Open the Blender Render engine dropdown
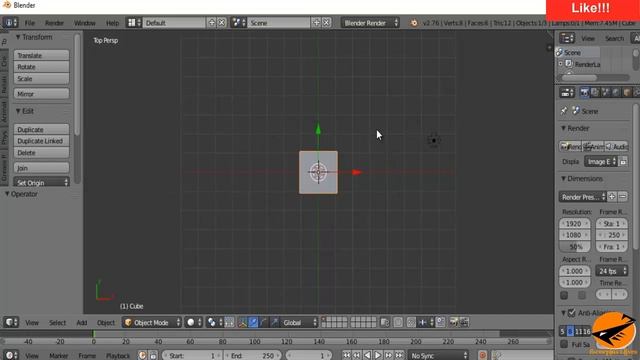Image resolution: width=640 pixels, height=360 pixels. [x=371, y=22]
